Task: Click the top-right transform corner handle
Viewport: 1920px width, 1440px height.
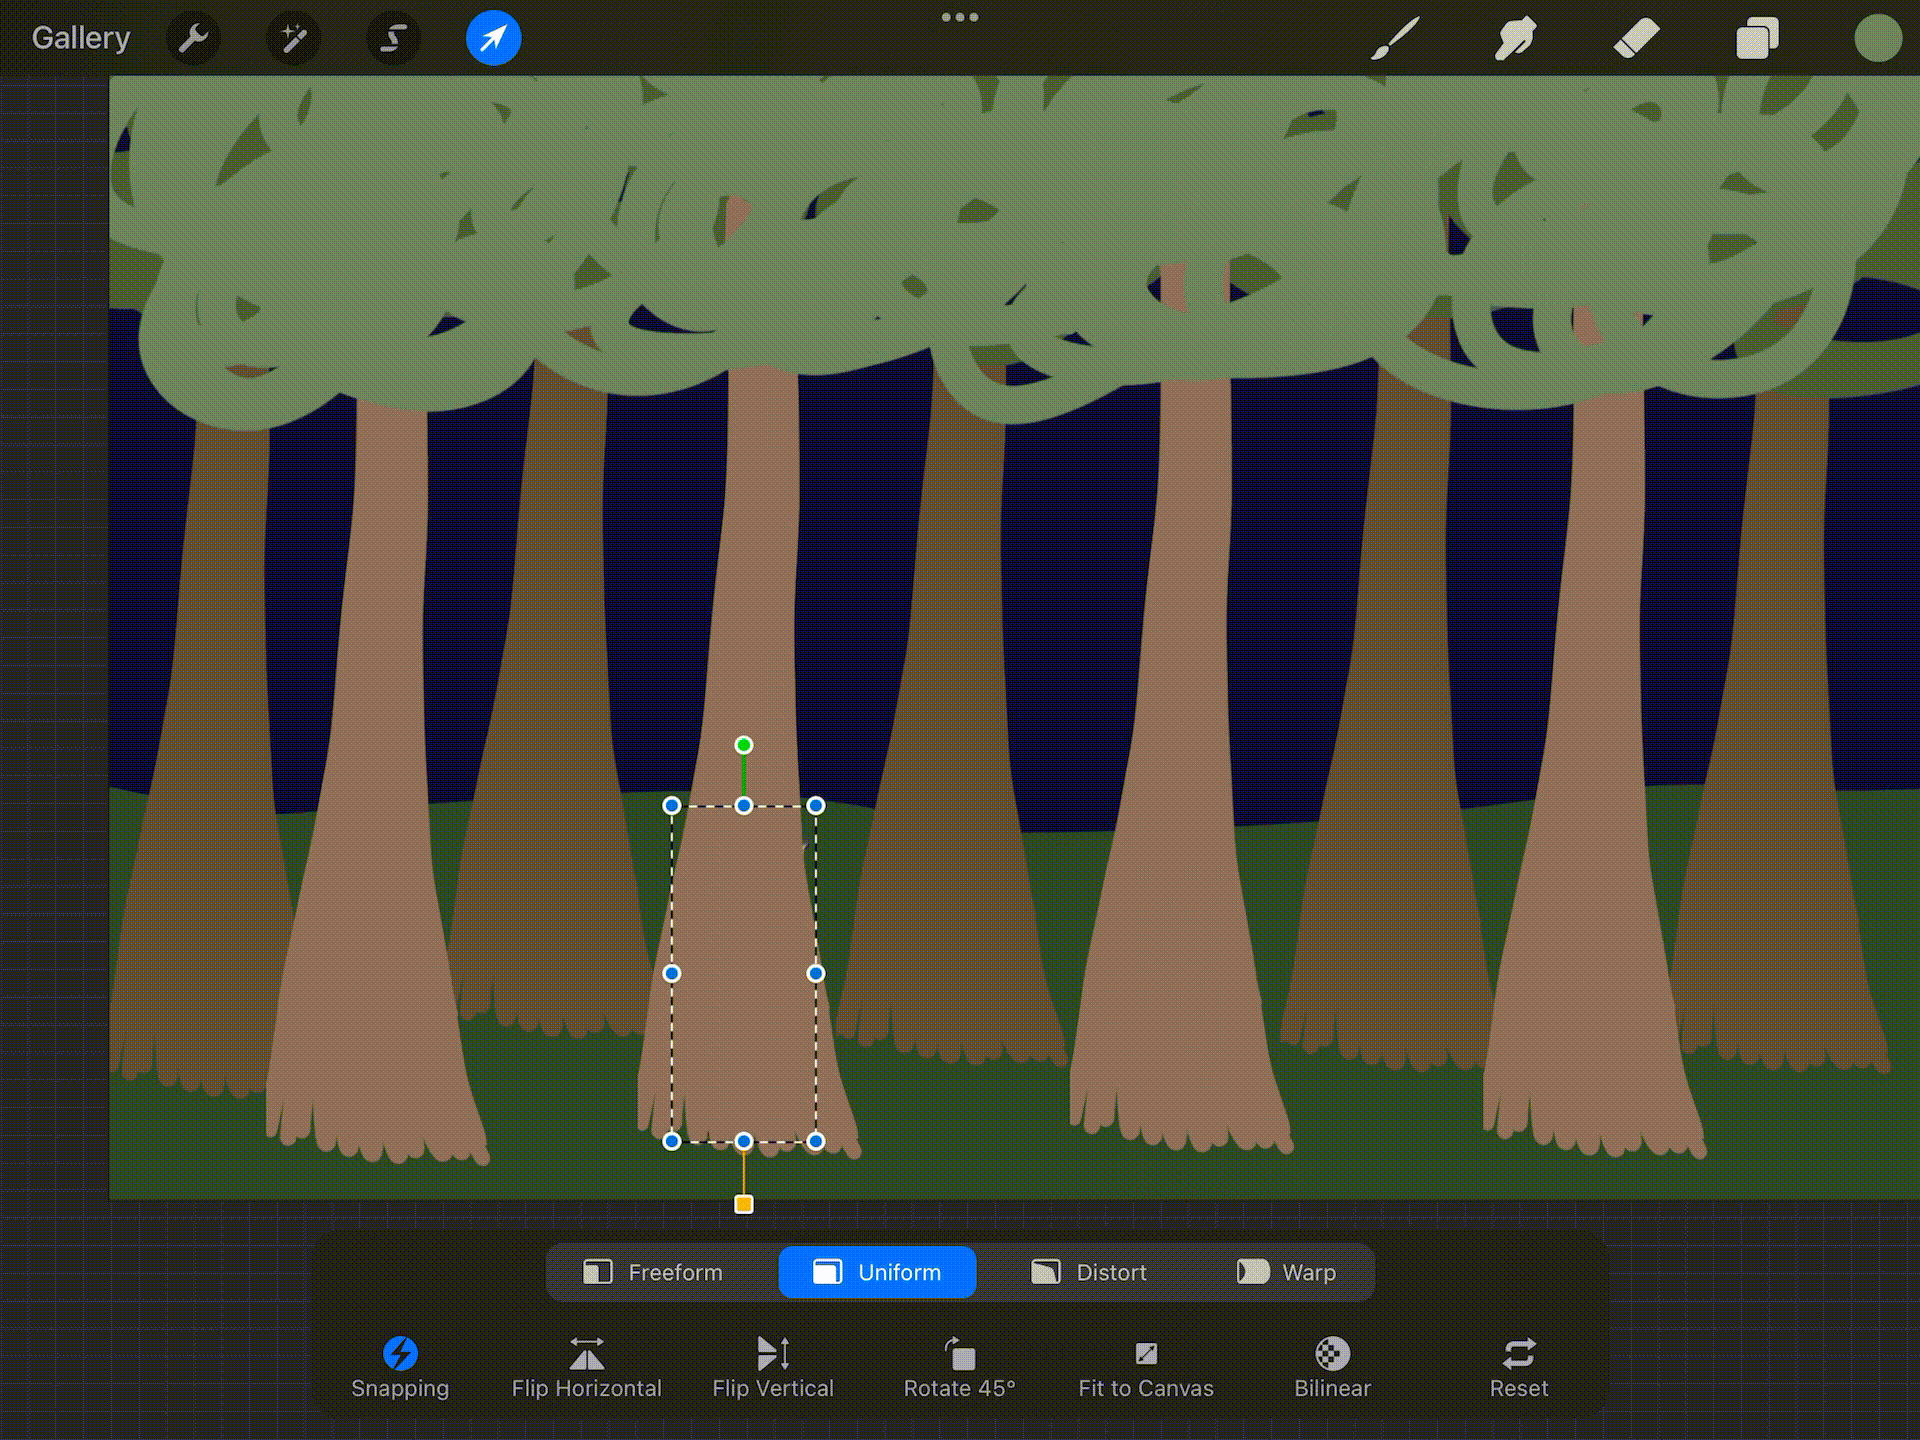Action: pos(816,805)
